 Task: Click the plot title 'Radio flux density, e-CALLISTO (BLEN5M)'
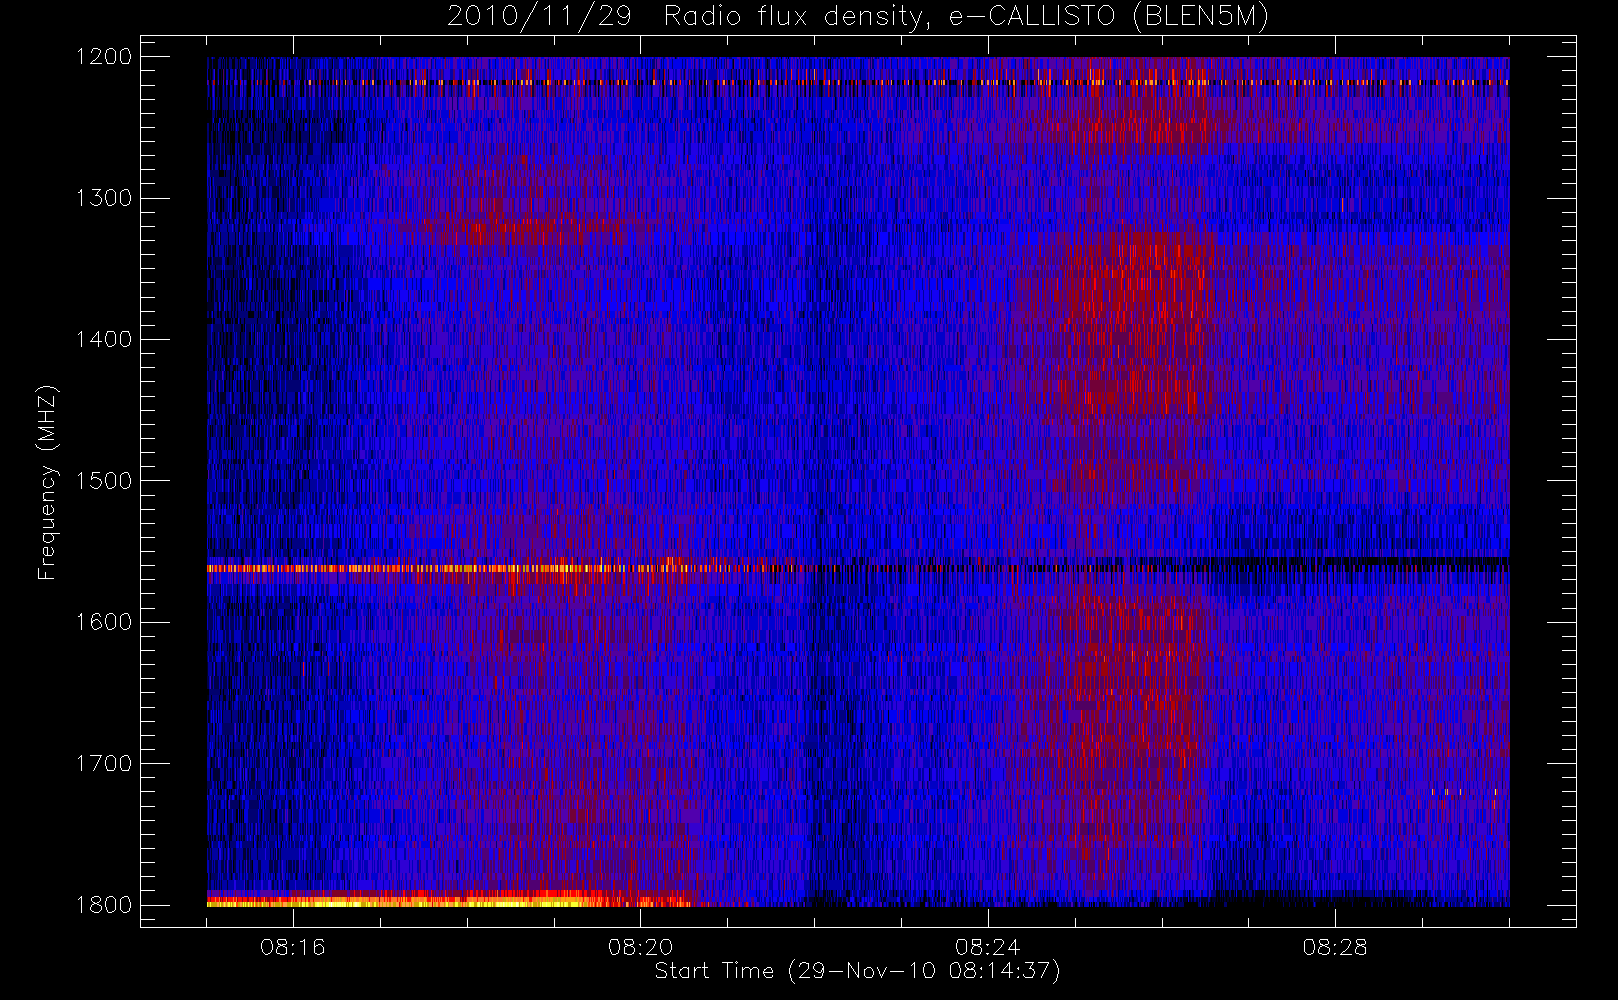(x=966, y=17)
